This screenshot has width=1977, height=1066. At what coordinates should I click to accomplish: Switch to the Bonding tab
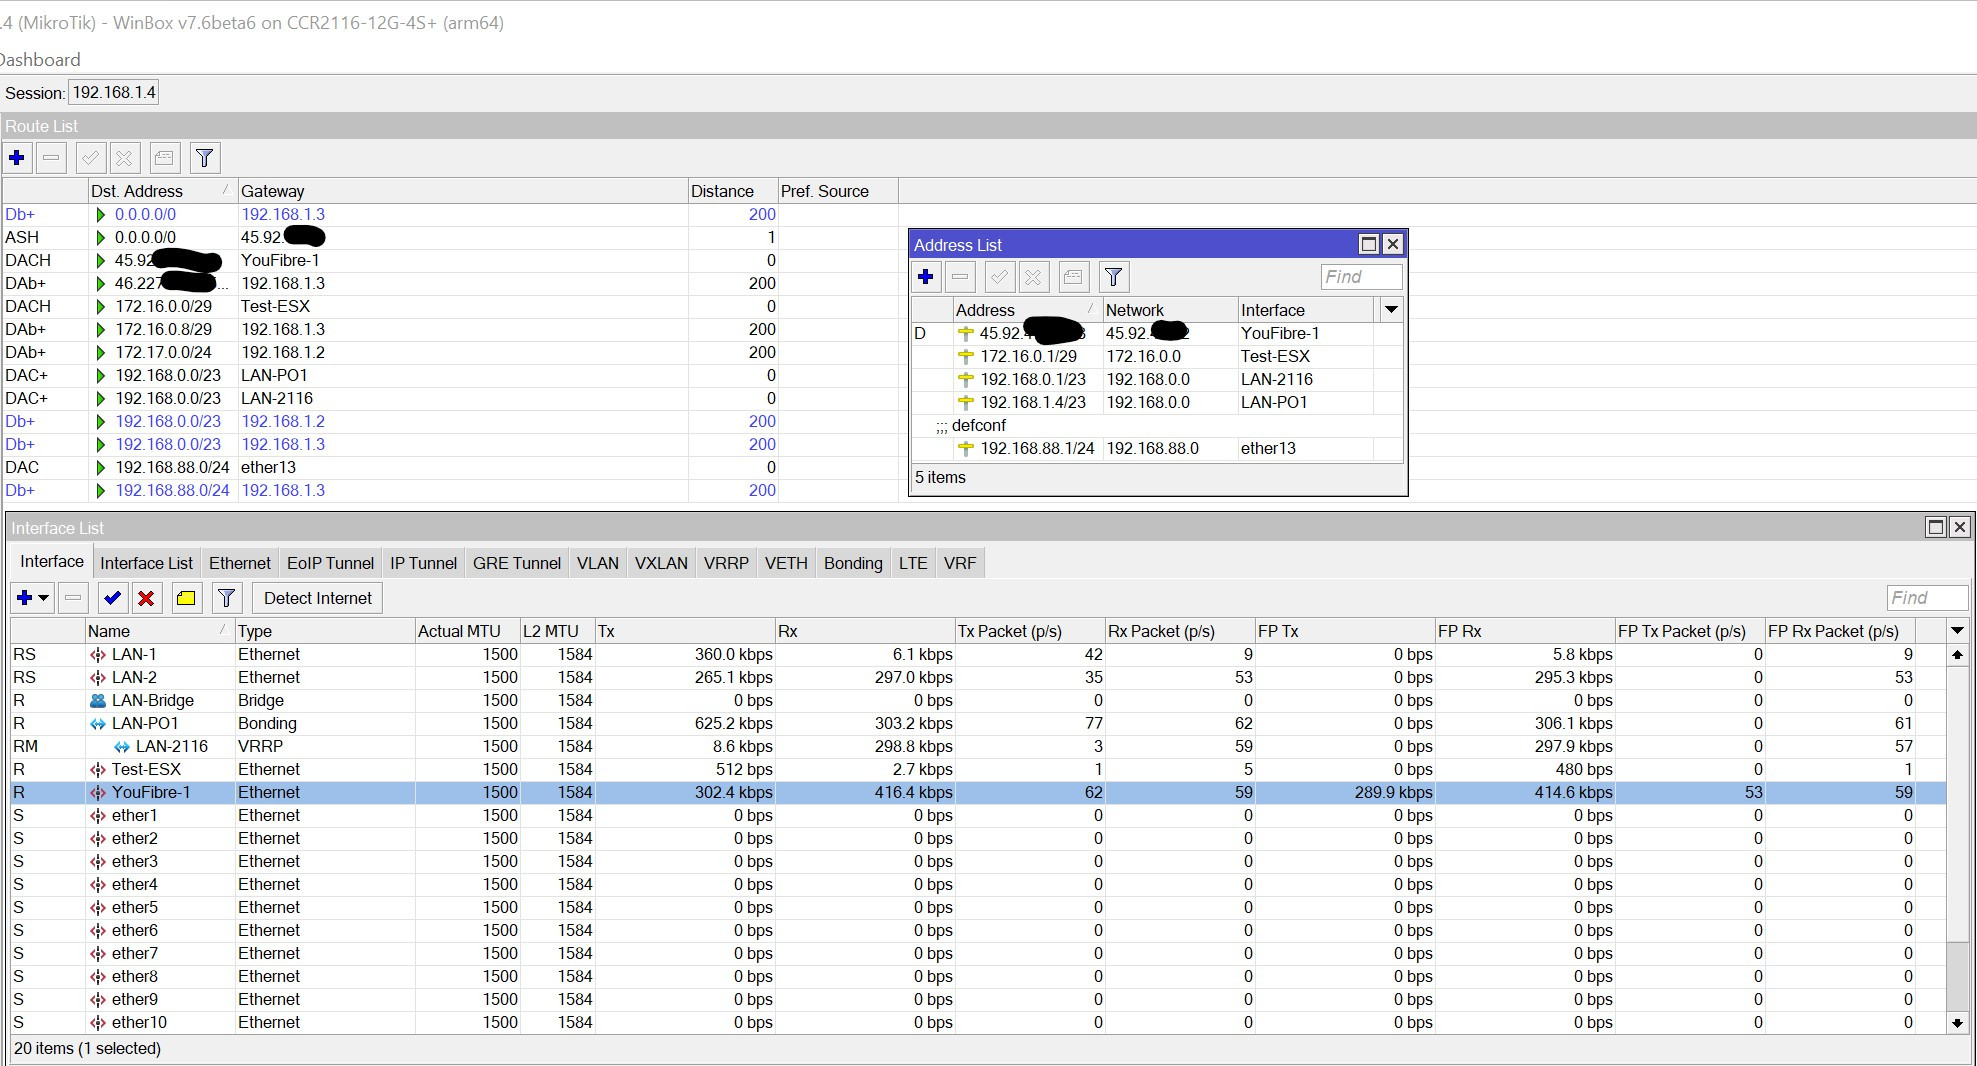pyautogui.click(x=852, y=563)
